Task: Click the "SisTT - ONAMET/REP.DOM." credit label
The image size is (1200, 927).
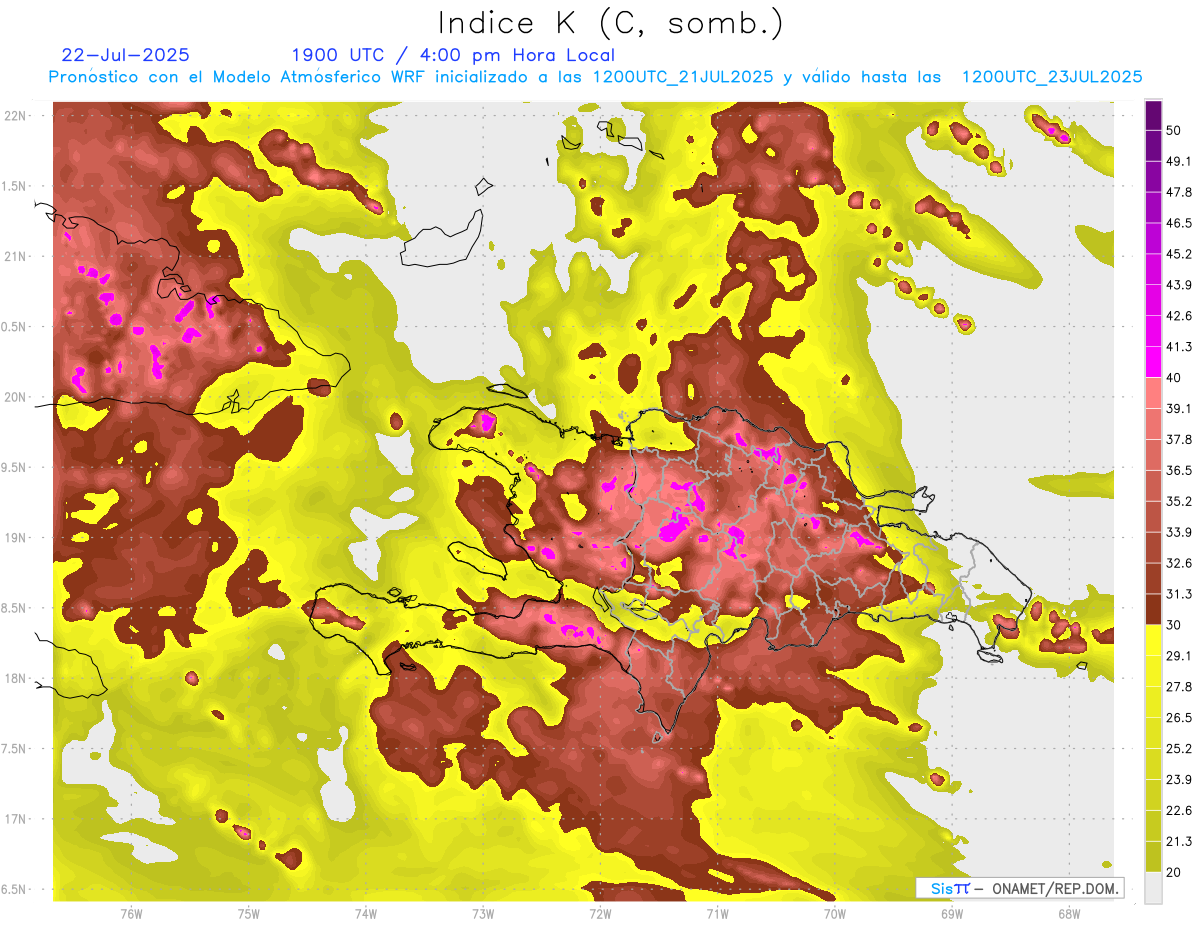Action: (x=1020, y=888)
